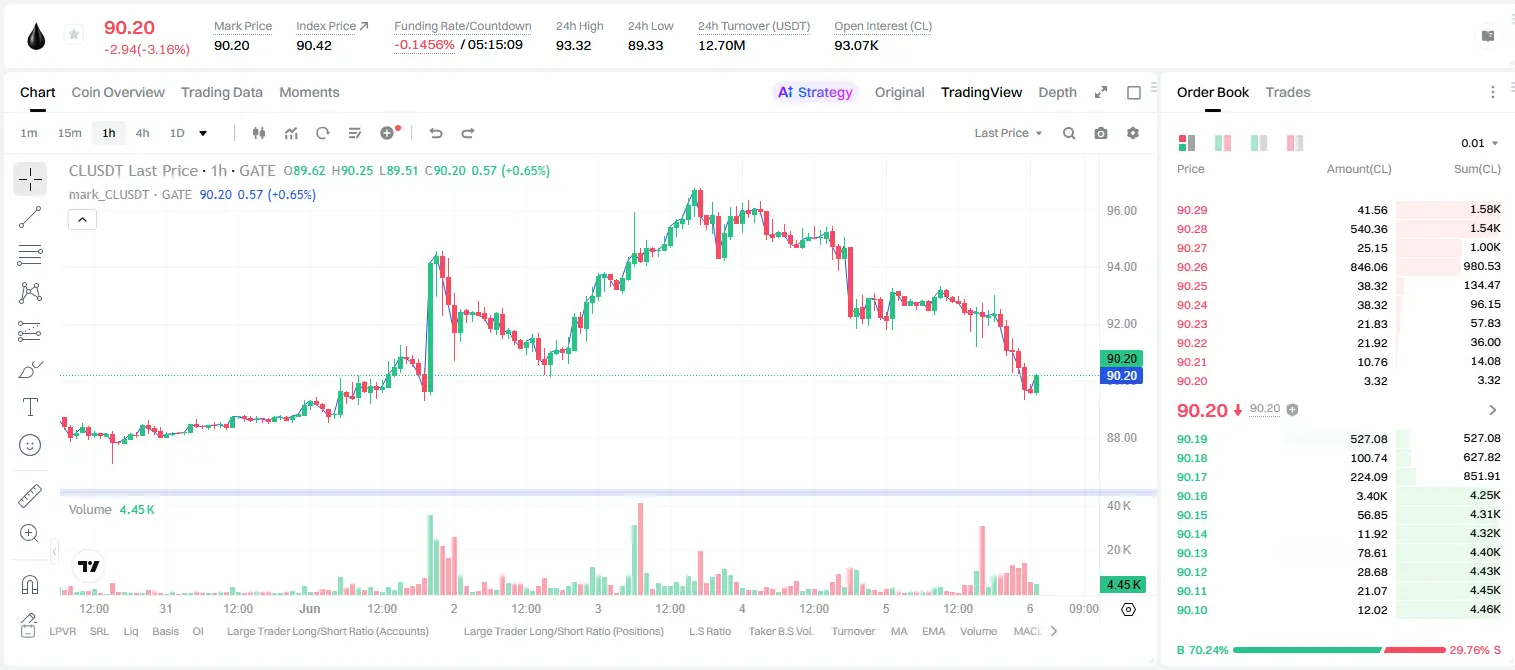Take a chart snapshot with camera icon
This screenshot has height=670, width=1515.
pos(1101,133)
